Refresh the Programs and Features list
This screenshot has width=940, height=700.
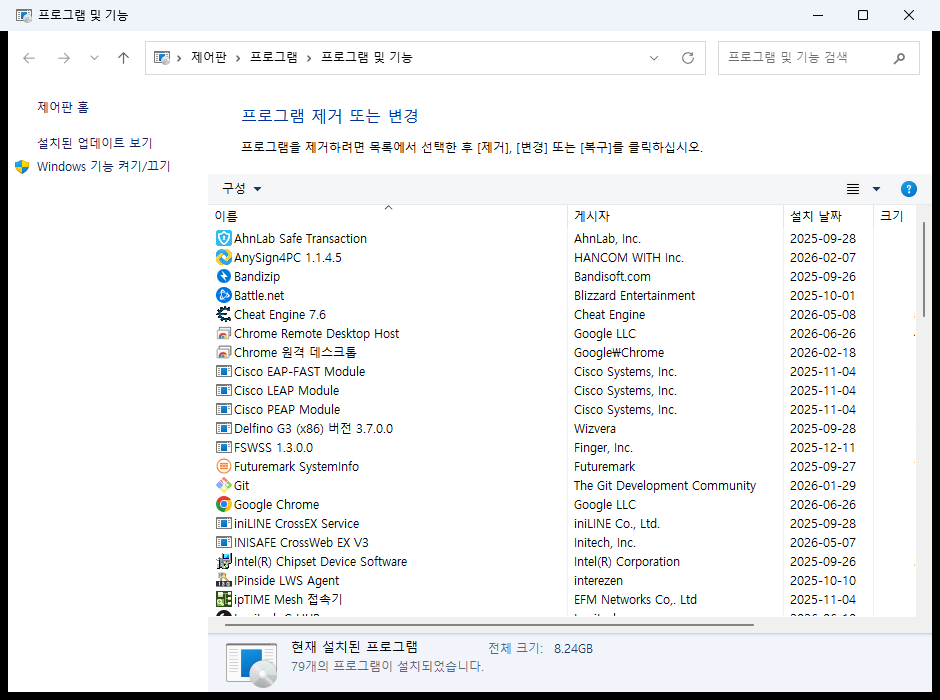click(x=688, y=58)
